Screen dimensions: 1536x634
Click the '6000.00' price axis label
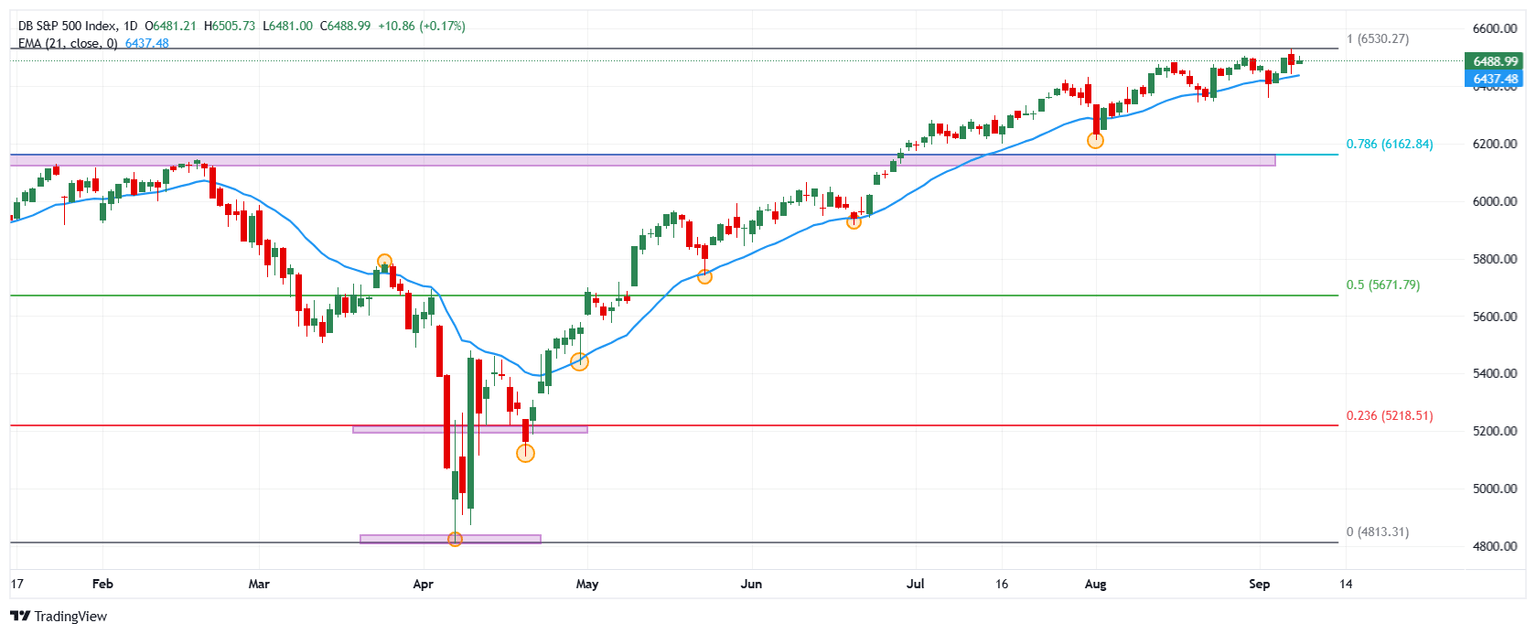1493,202
